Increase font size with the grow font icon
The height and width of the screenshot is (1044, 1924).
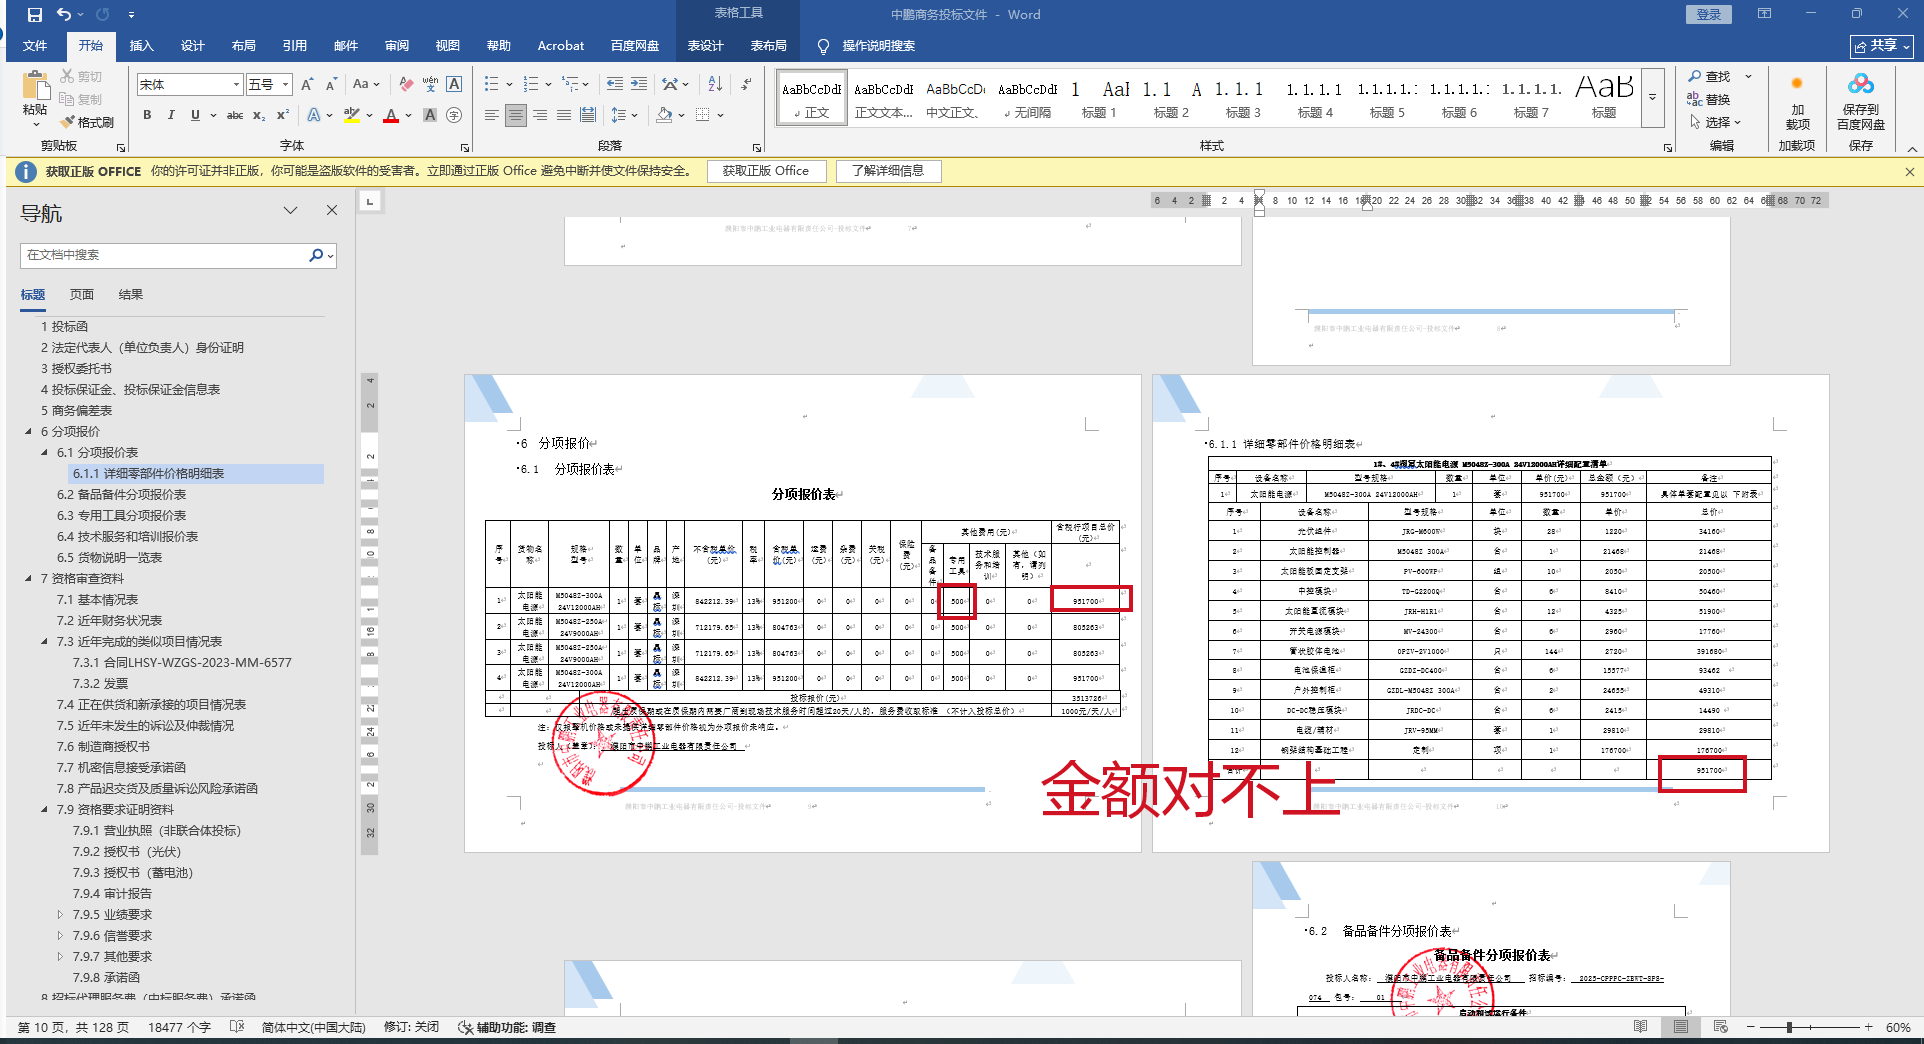(307, 85)
